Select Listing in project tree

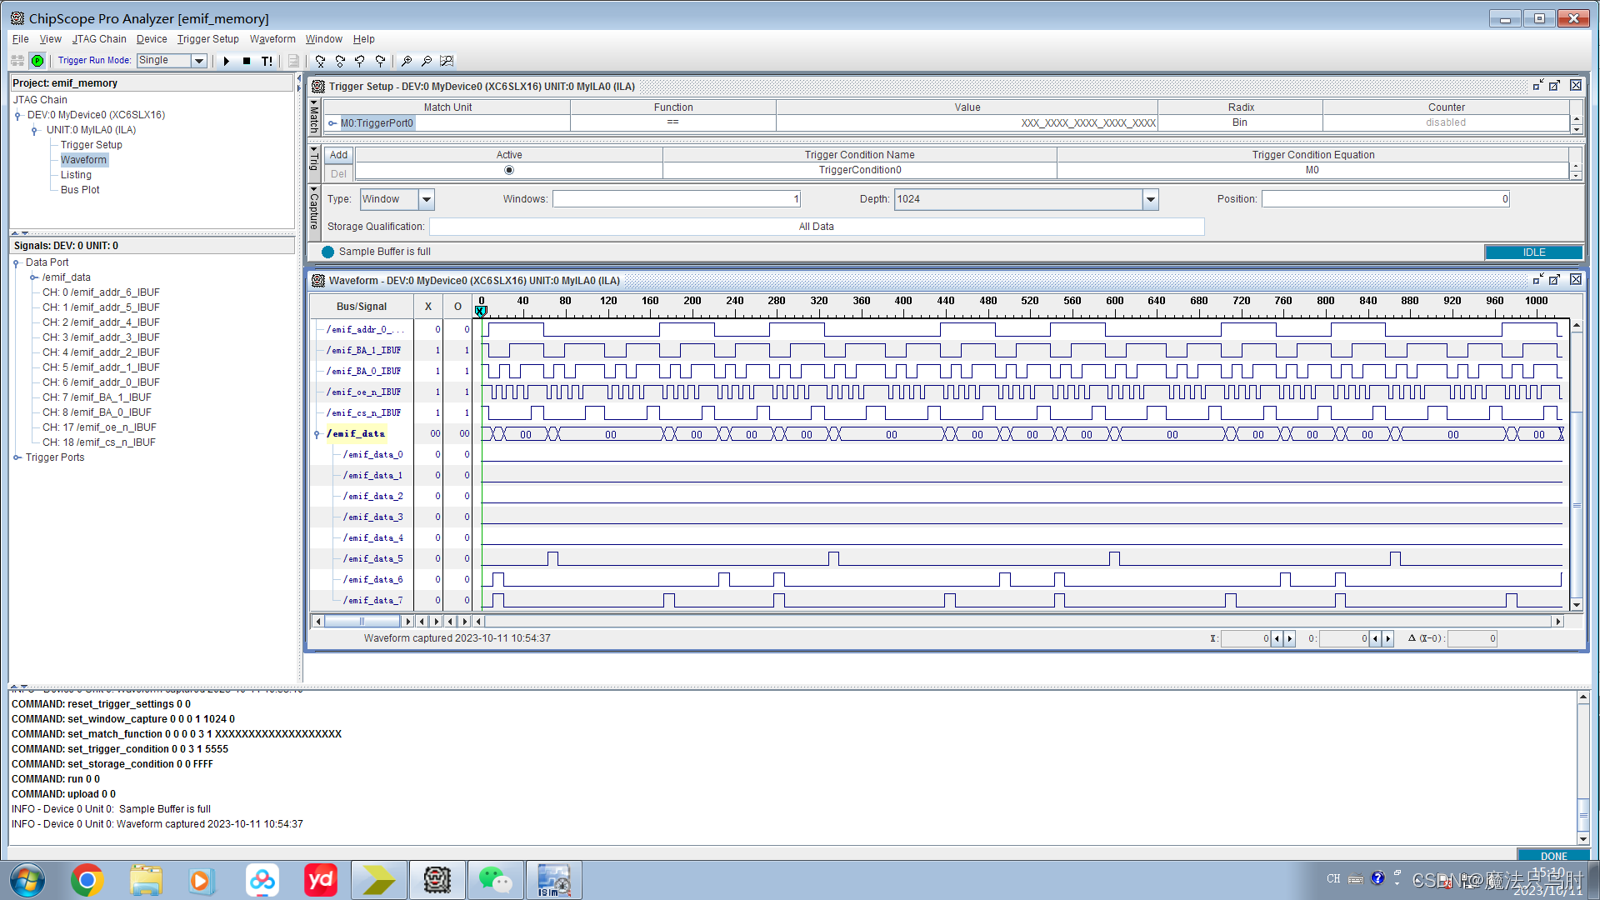76,175
